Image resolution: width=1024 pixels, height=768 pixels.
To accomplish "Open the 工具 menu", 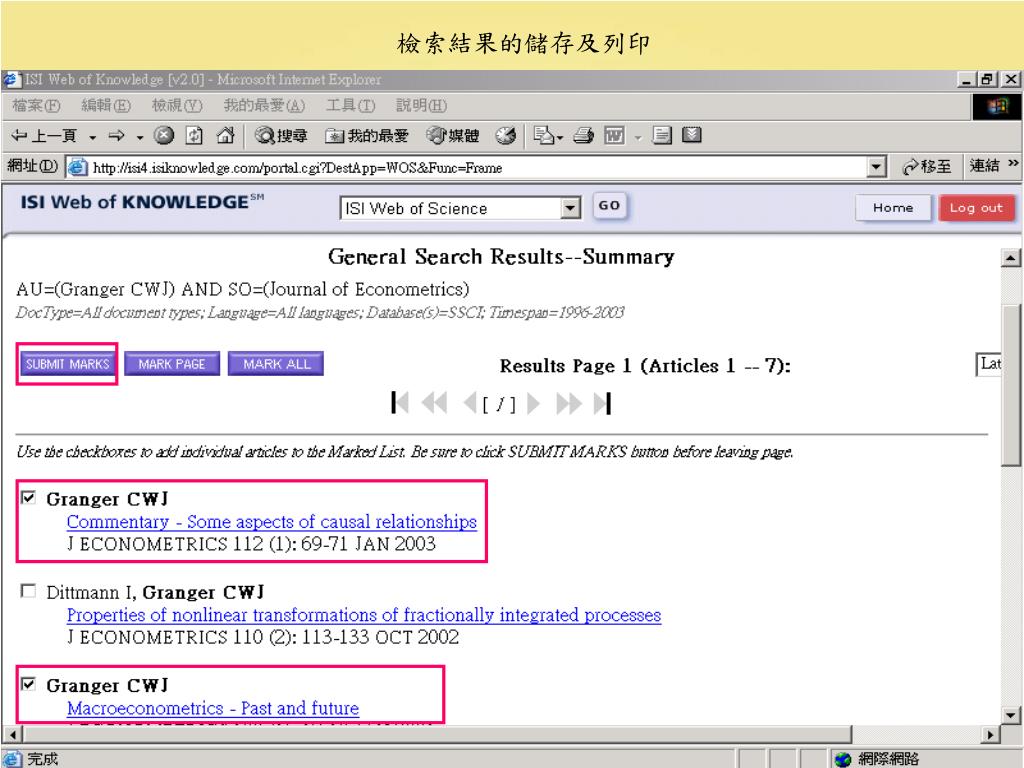I will point(351,105).
